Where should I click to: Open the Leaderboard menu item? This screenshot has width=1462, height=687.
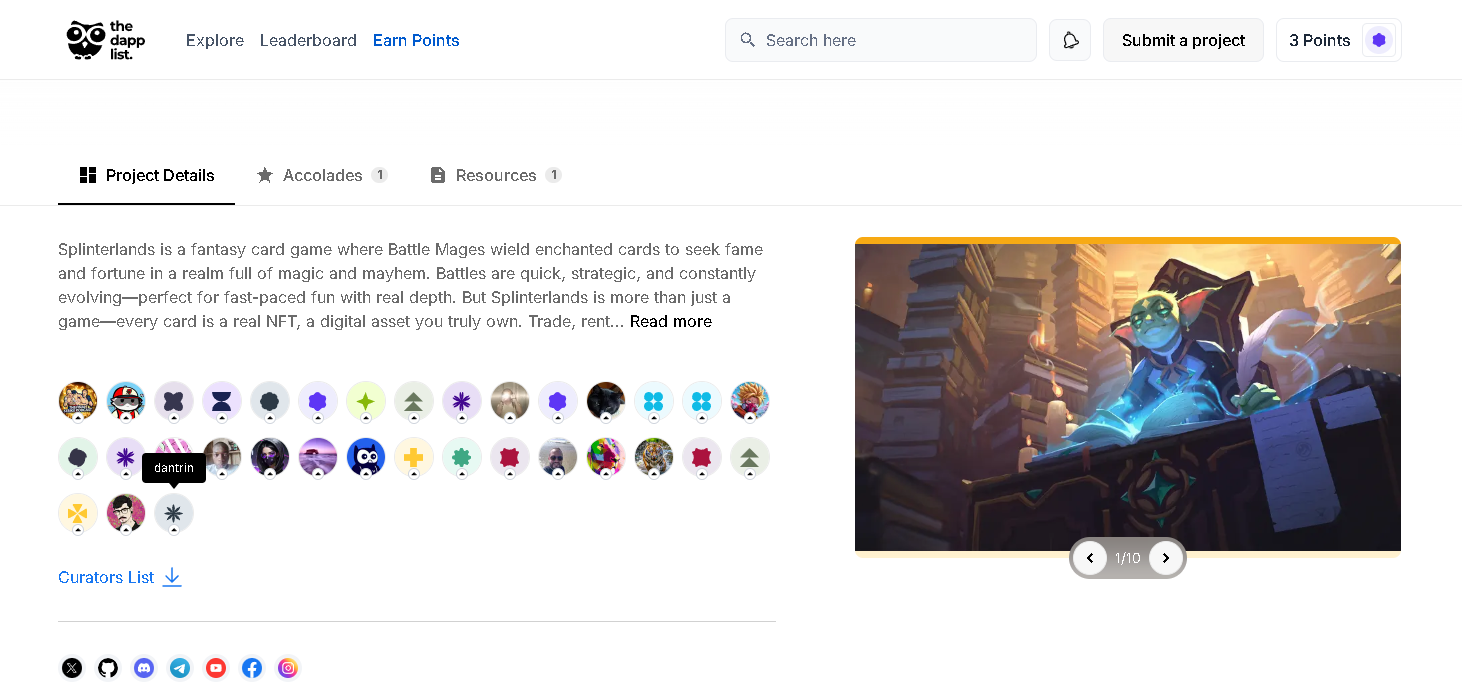[x=308, y=40]
